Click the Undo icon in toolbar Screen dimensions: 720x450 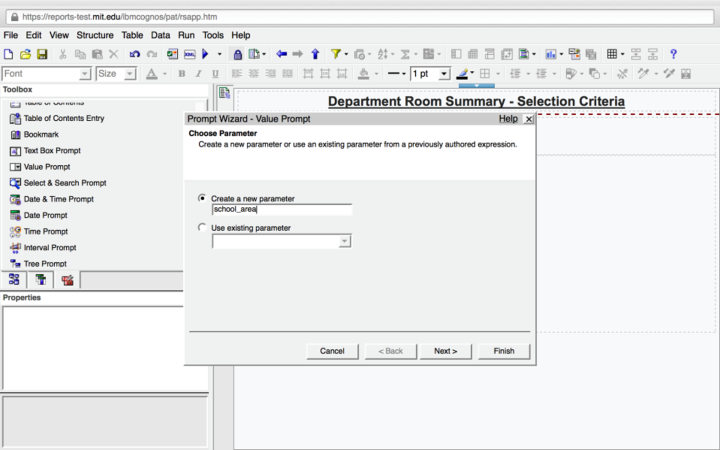pos(135,54)
